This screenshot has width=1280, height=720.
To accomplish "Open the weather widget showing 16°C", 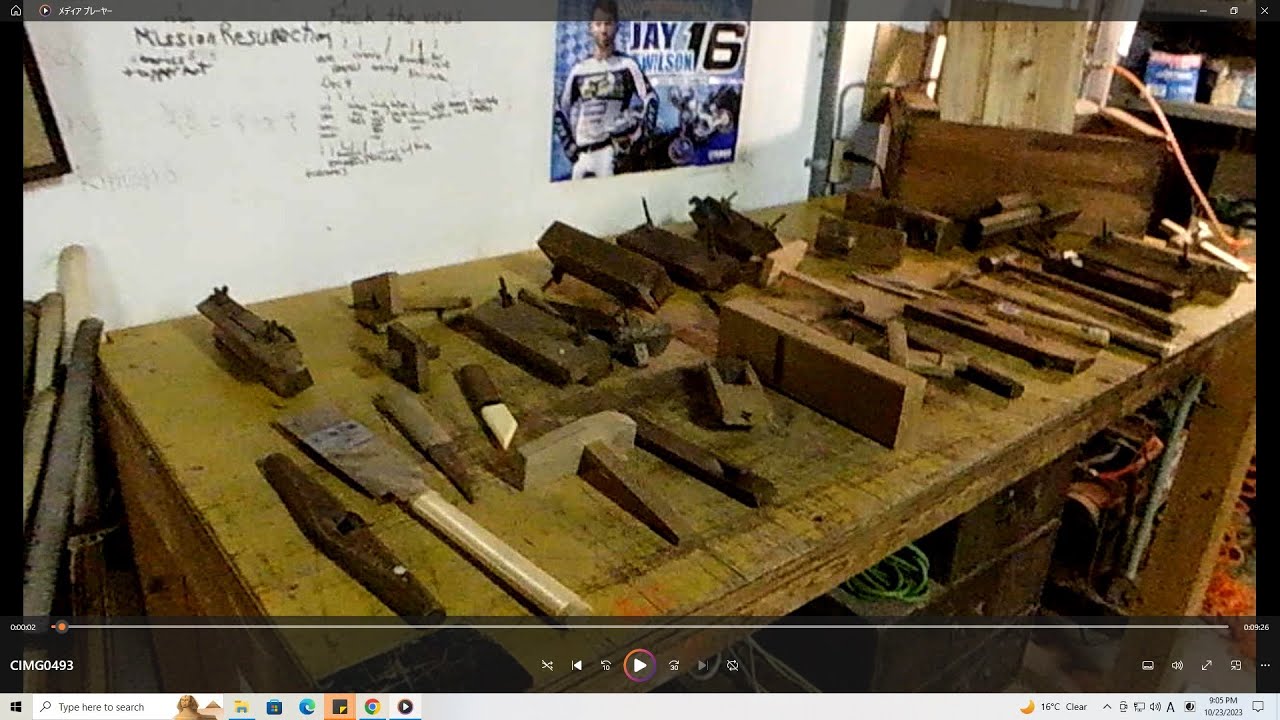I will [x=1053, y=707].
